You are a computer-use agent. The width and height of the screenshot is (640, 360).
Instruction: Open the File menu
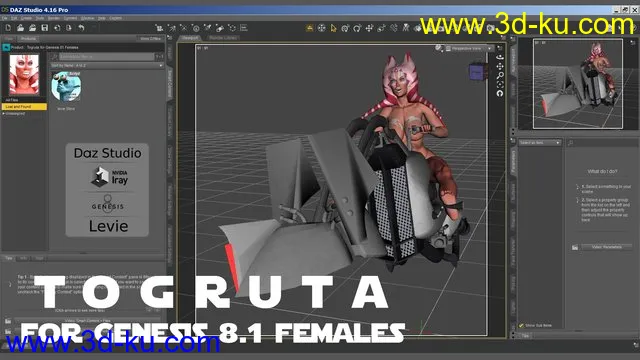coord(4,18)
